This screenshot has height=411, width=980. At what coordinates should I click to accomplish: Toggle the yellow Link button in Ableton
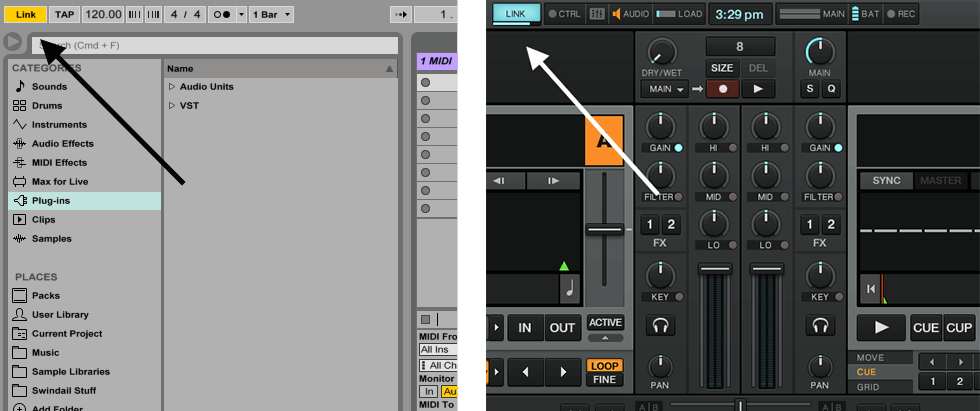pos(26,14)
